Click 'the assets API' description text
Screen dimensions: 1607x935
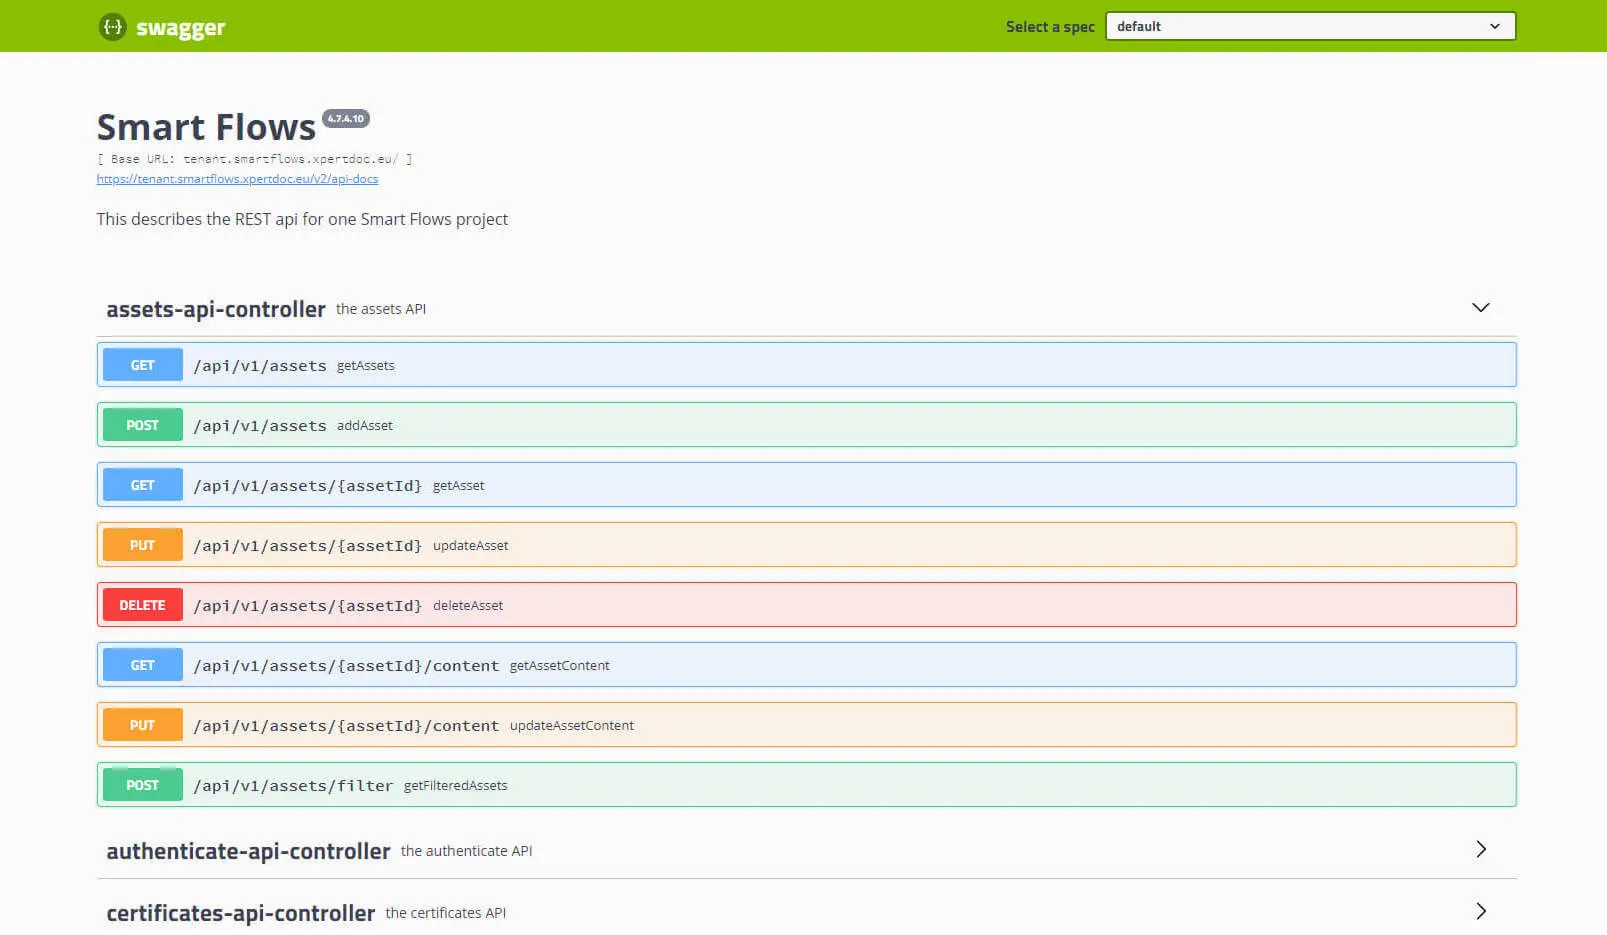381,309
